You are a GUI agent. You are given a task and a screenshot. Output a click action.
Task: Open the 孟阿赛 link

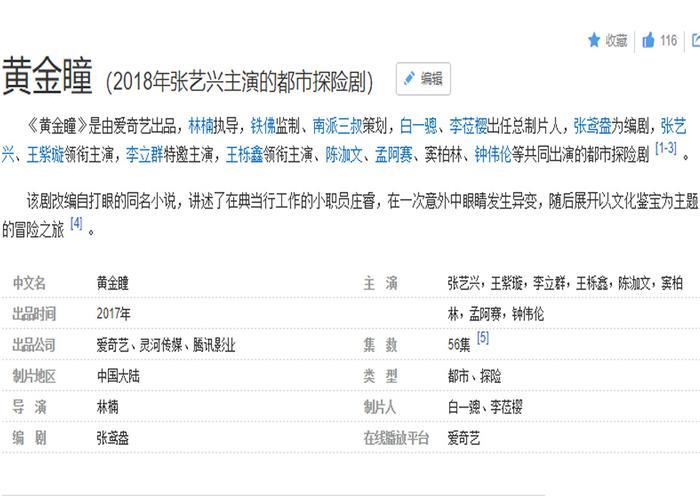(393, 154)
